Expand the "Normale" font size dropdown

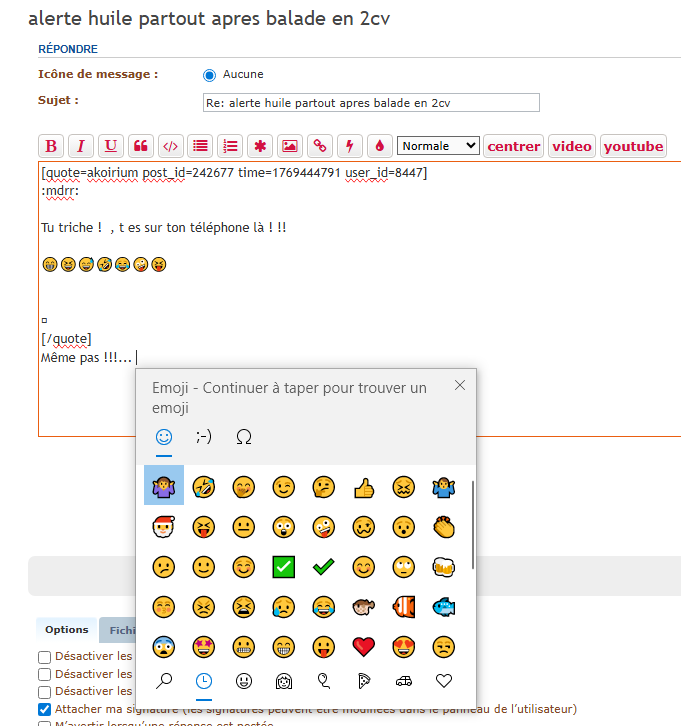click(438, 146)
